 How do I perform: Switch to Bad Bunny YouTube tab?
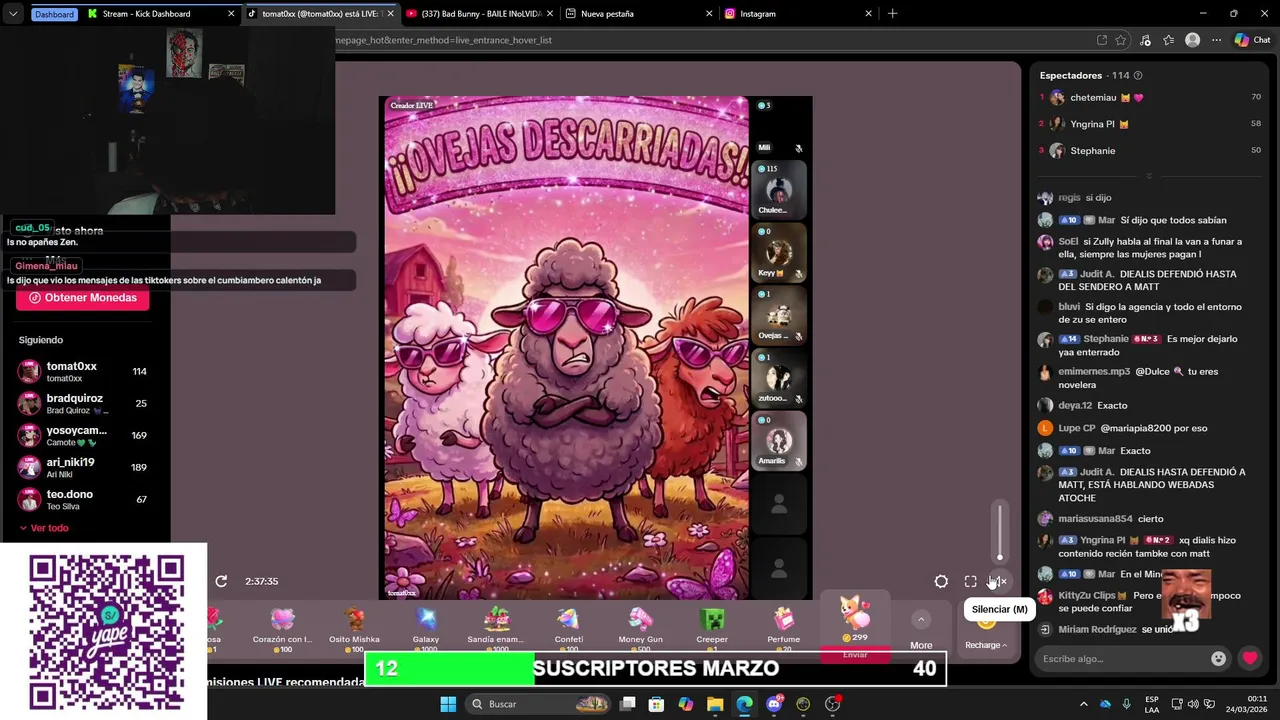tap(479, 14)
